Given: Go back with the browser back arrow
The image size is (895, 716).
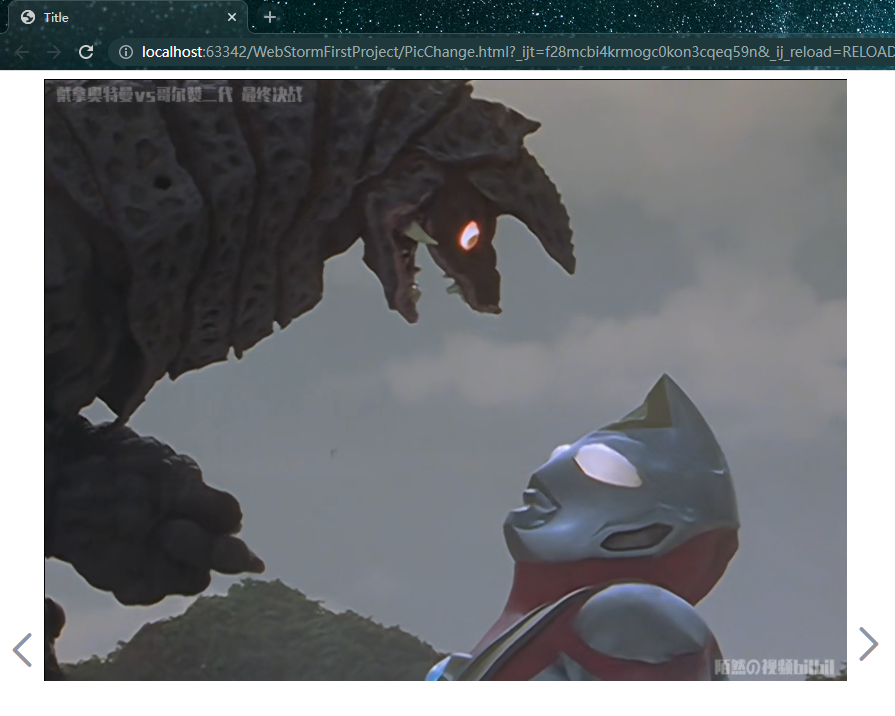Looking at the screenshot, I should tap(22, 52).
